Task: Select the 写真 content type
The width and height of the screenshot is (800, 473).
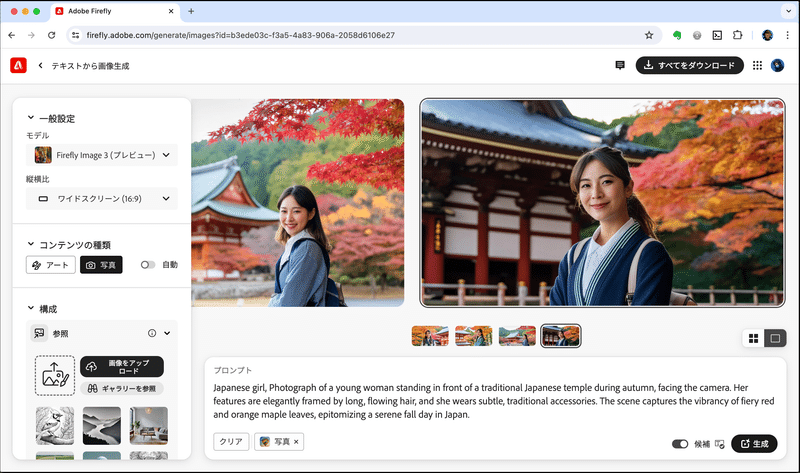Action: tap(101, 265)
